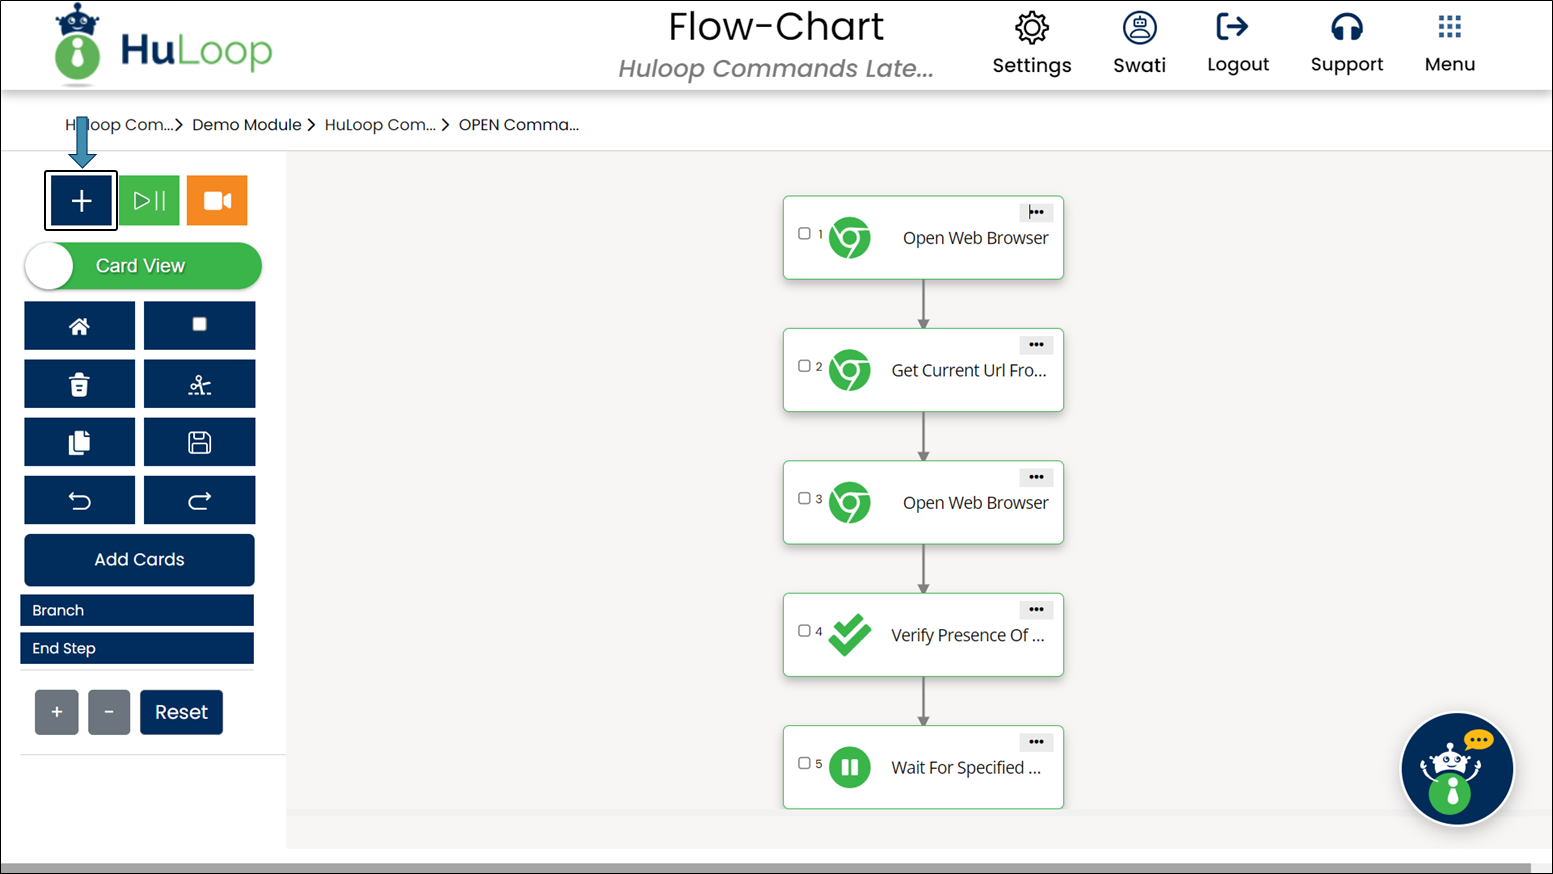The image size is (1553, 874).
Task: Check the checkbox on step 3 card
Action: coord(804,498)
